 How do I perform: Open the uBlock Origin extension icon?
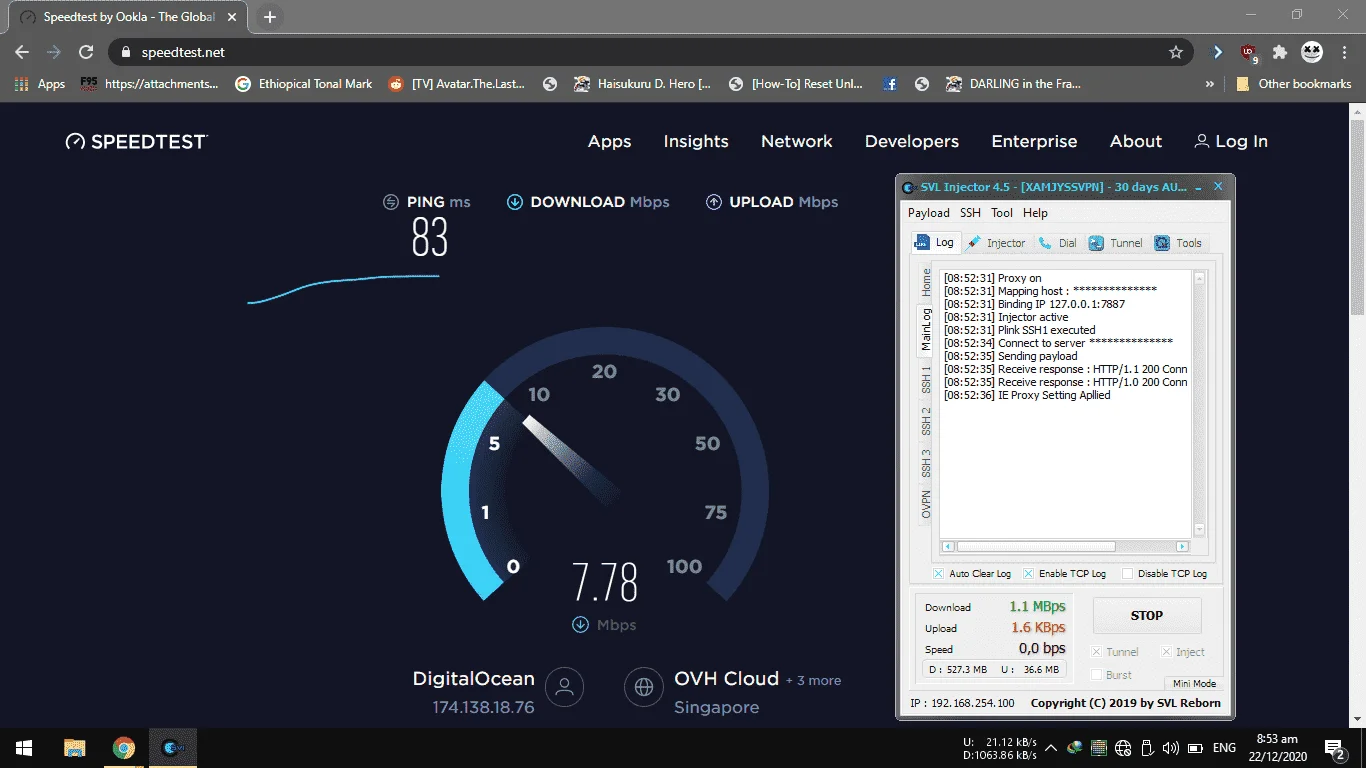click(1249, 53)
